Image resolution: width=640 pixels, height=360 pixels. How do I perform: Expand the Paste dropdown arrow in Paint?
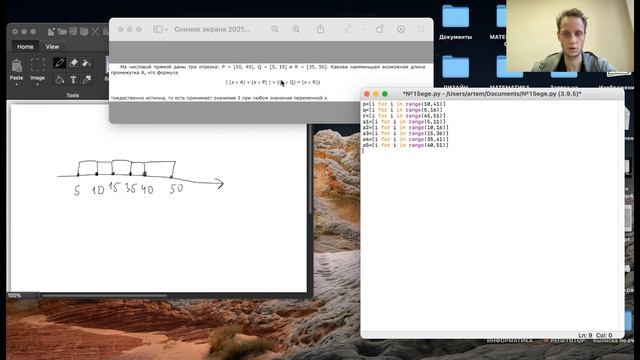click(x=16, y=84)
